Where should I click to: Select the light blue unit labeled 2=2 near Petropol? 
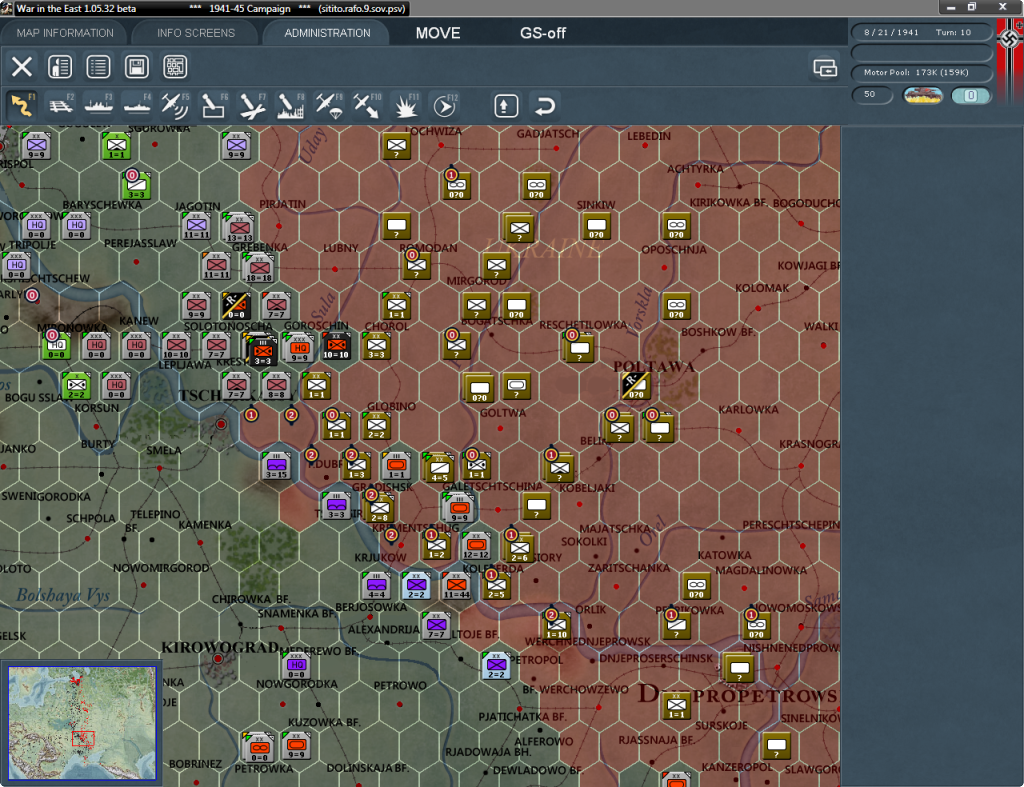click(496, 666)
